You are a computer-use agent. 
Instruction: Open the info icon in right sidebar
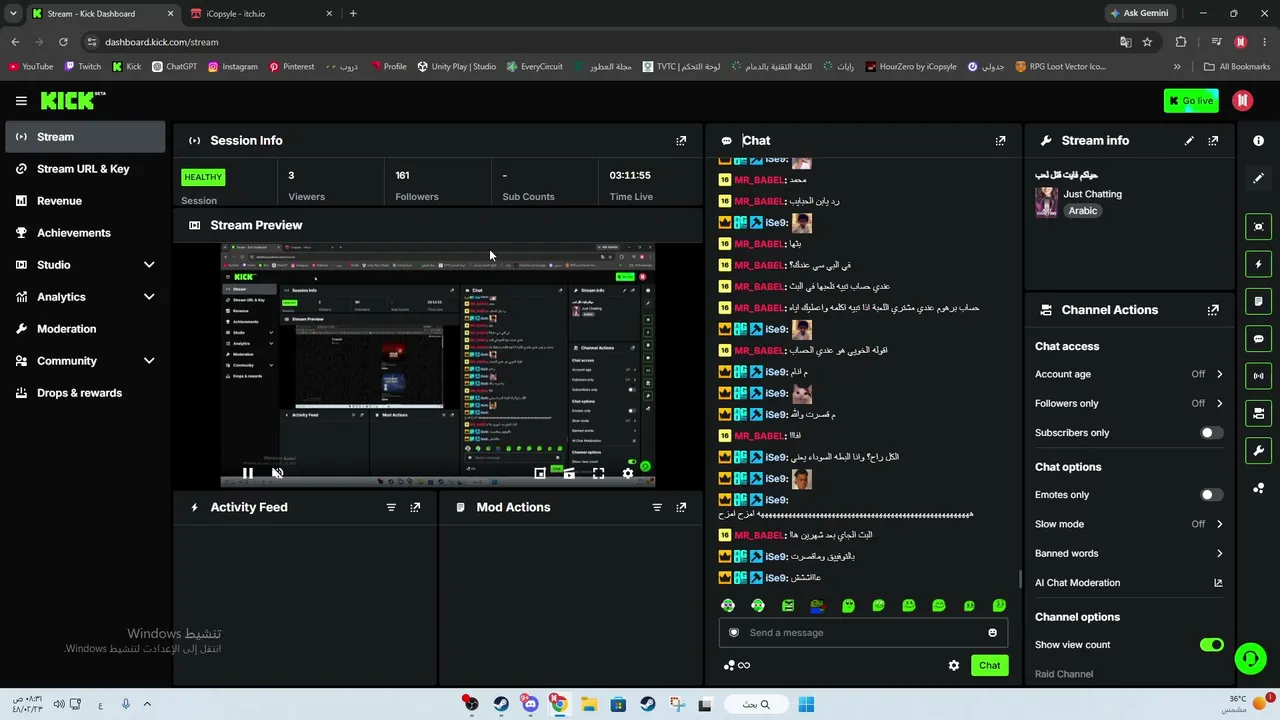click(x=1258, y=141)
